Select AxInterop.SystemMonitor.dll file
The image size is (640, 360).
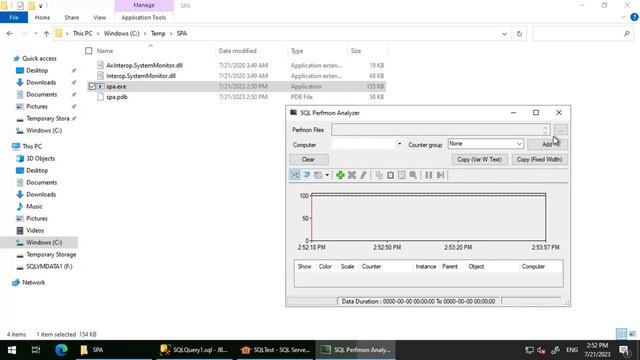pyautogui.click(x=144, y=65)
